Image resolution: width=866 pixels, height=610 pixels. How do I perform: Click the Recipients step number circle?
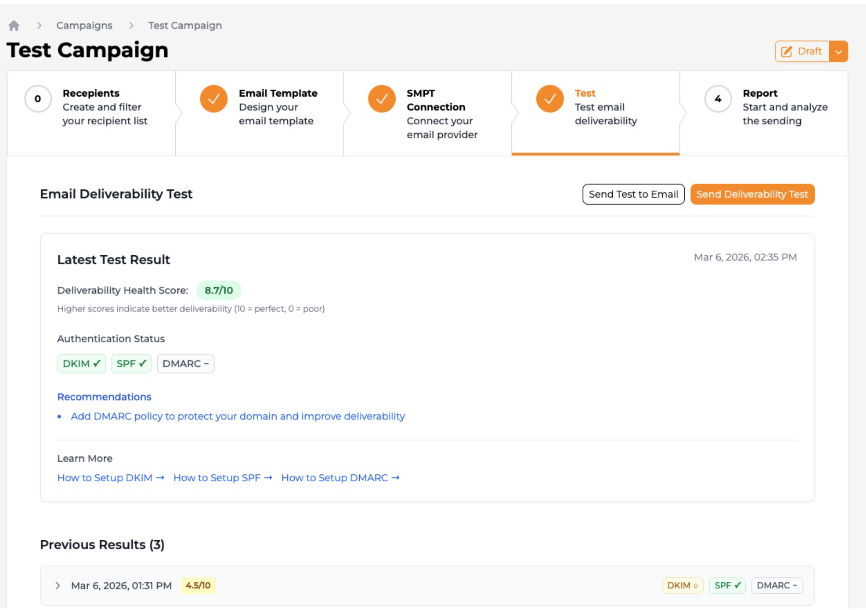37,99
